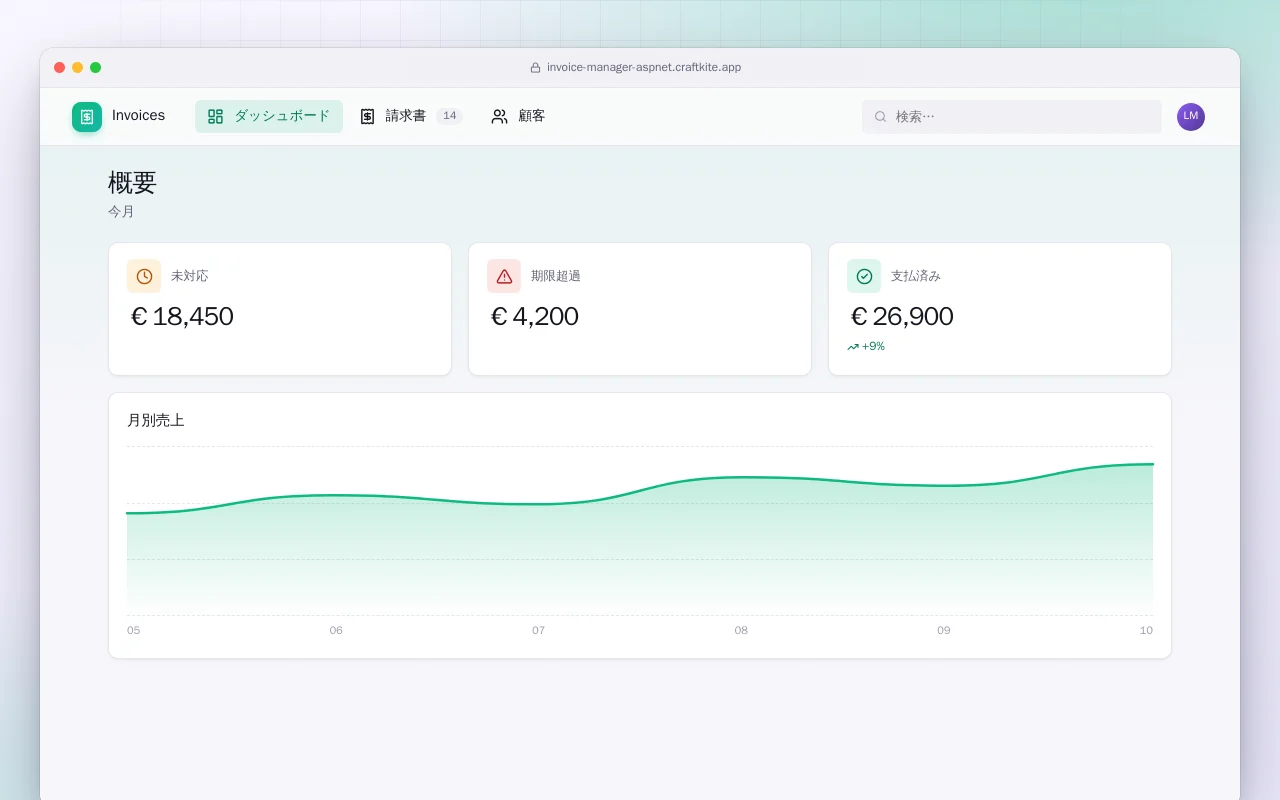
Task: Click the 14 badge on 請求書
Action: [x=450, y=116]
